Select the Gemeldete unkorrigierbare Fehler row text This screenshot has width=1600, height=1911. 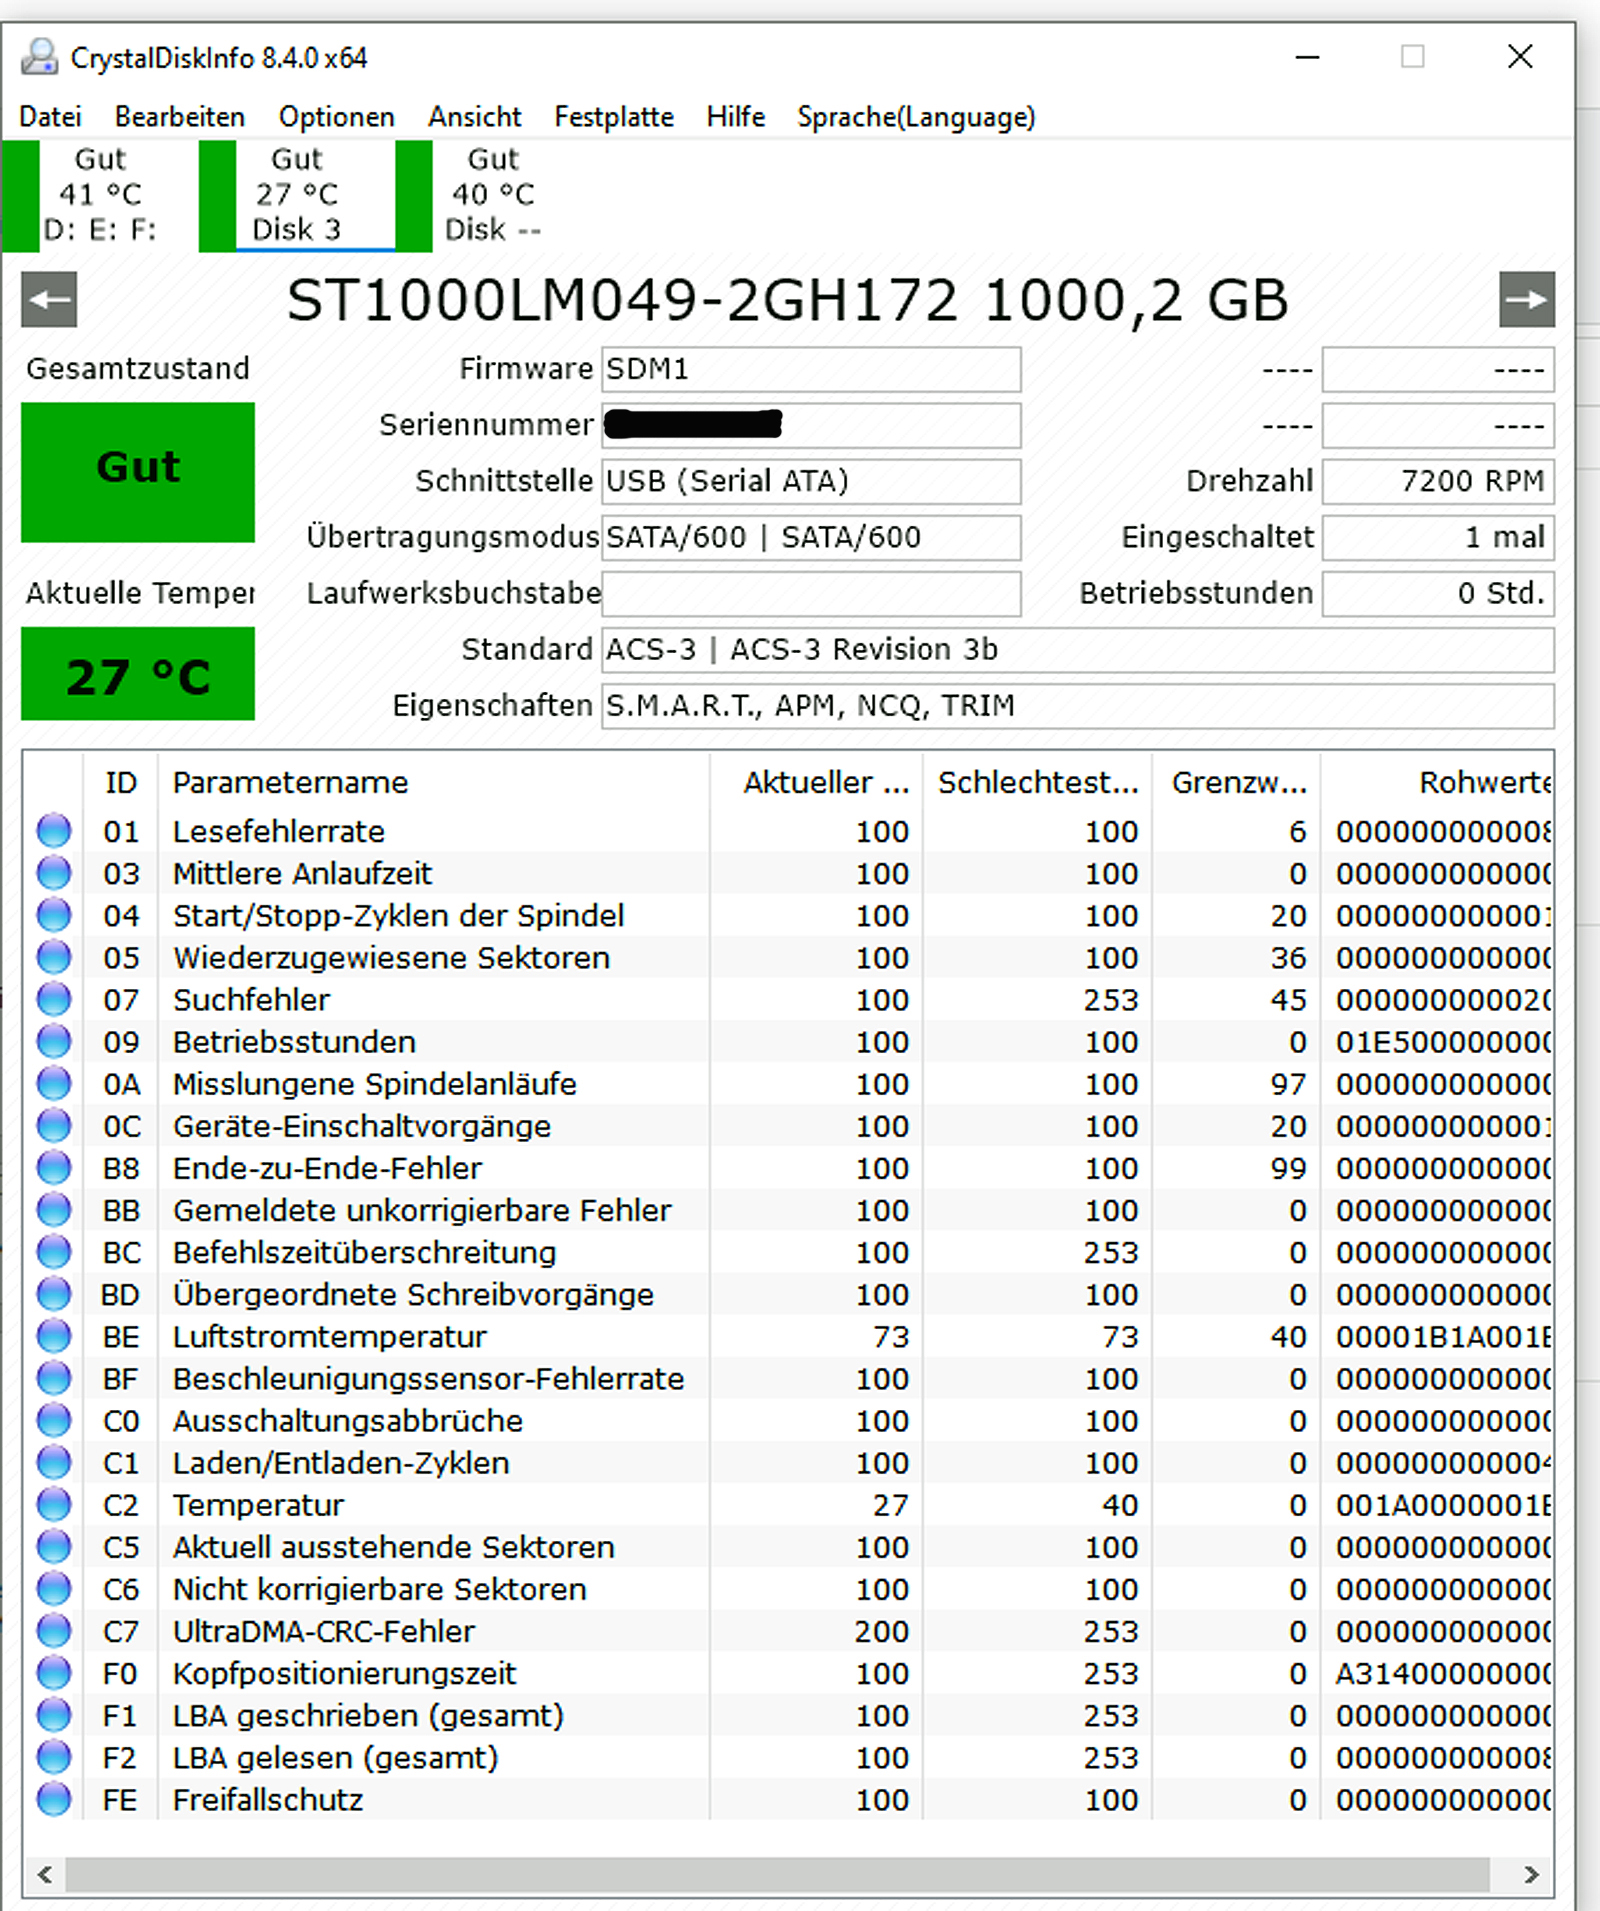[422, 1210]
